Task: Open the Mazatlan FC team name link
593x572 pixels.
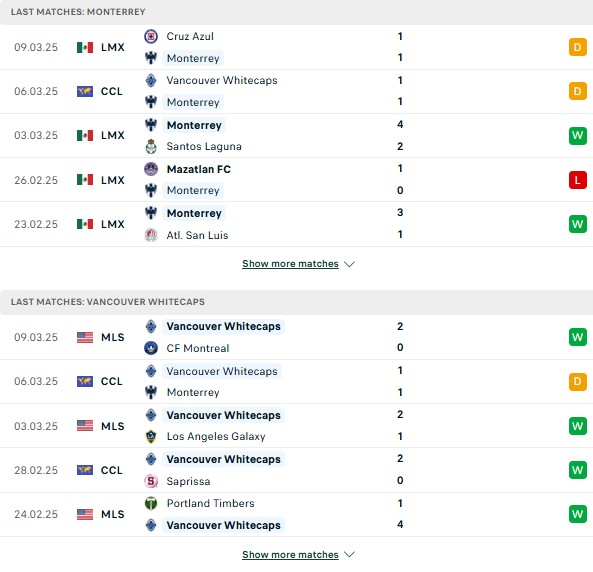Action: pyautogui.click(x=199, y=169)
